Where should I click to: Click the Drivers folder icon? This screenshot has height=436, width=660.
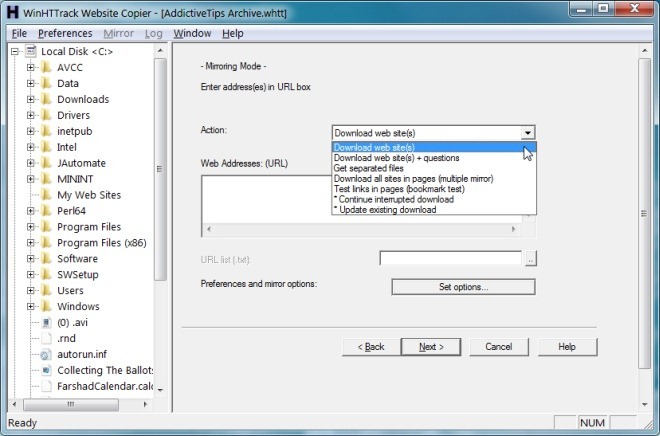click(46, 115)
